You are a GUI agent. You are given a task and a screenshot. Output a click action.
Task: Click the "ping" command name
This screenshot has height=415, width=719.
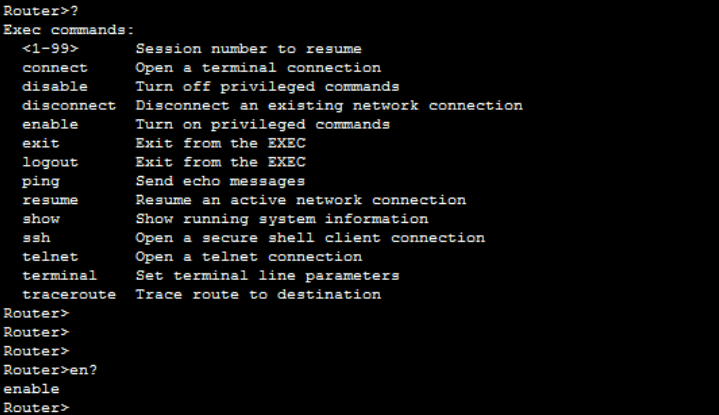point(41,181)
